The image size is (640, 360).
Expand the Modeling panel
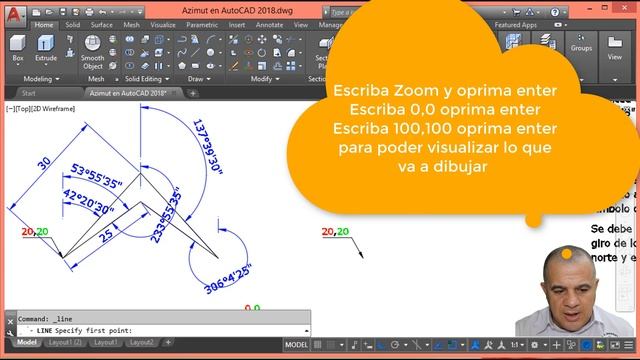41,79
